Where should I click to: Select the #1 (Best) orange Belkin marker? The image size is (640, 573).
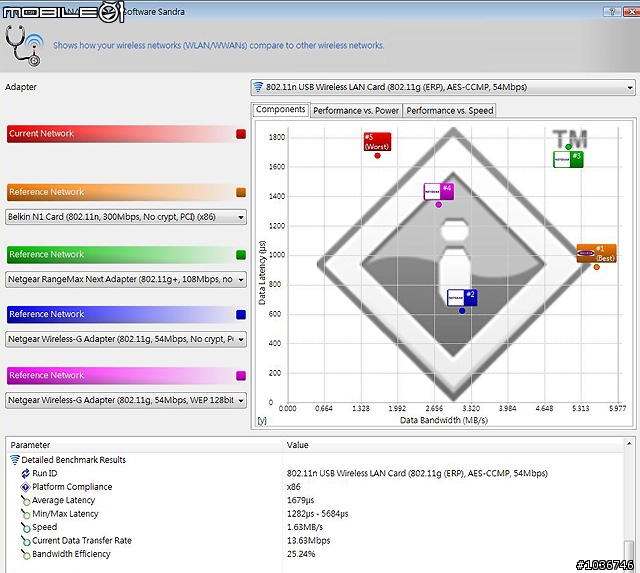tap(596, 253)
